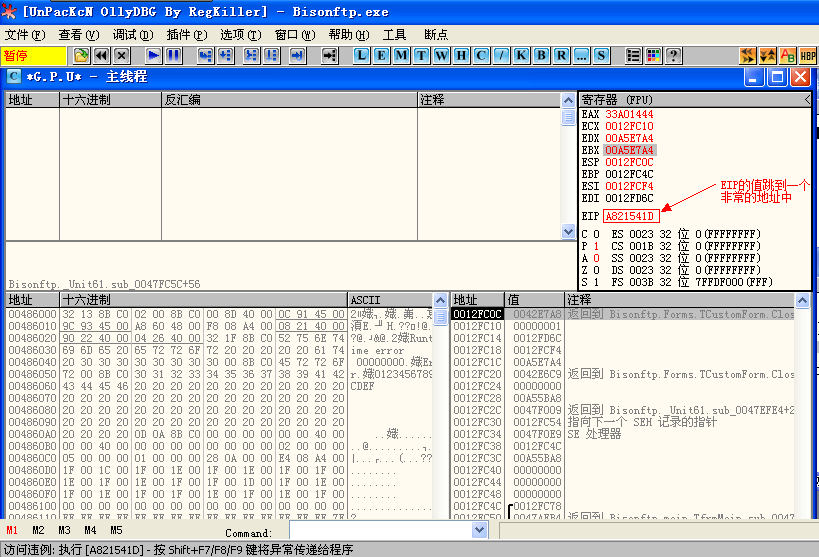Open the Source window (S button)

pos(601,55)
